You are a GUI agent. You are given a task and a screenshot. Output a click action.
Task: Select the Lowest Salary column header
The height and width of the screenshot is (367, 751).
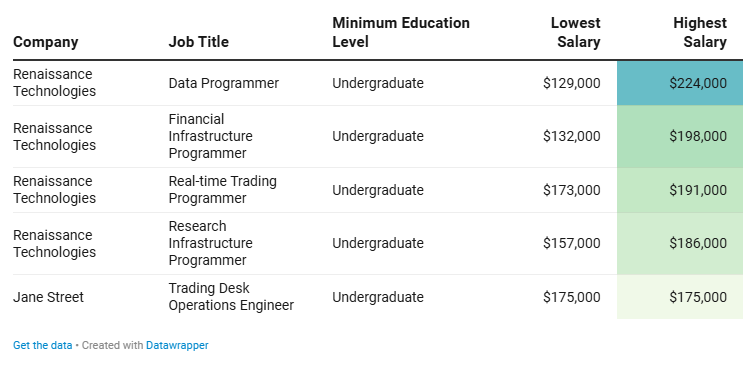tap(576, 32)
